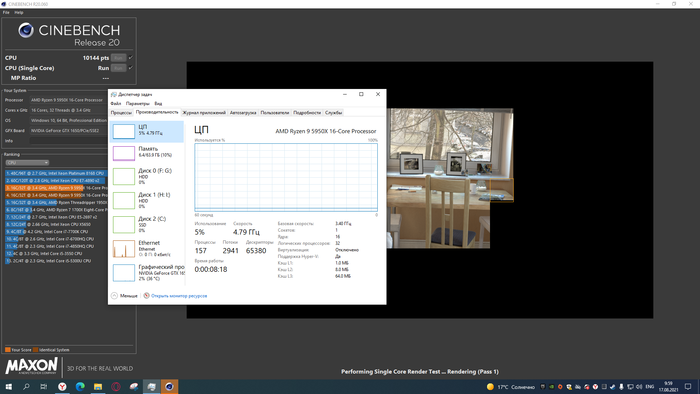Switch to Службы tab
This screenshot has height=394, width=700.
(x=333, y=113)
